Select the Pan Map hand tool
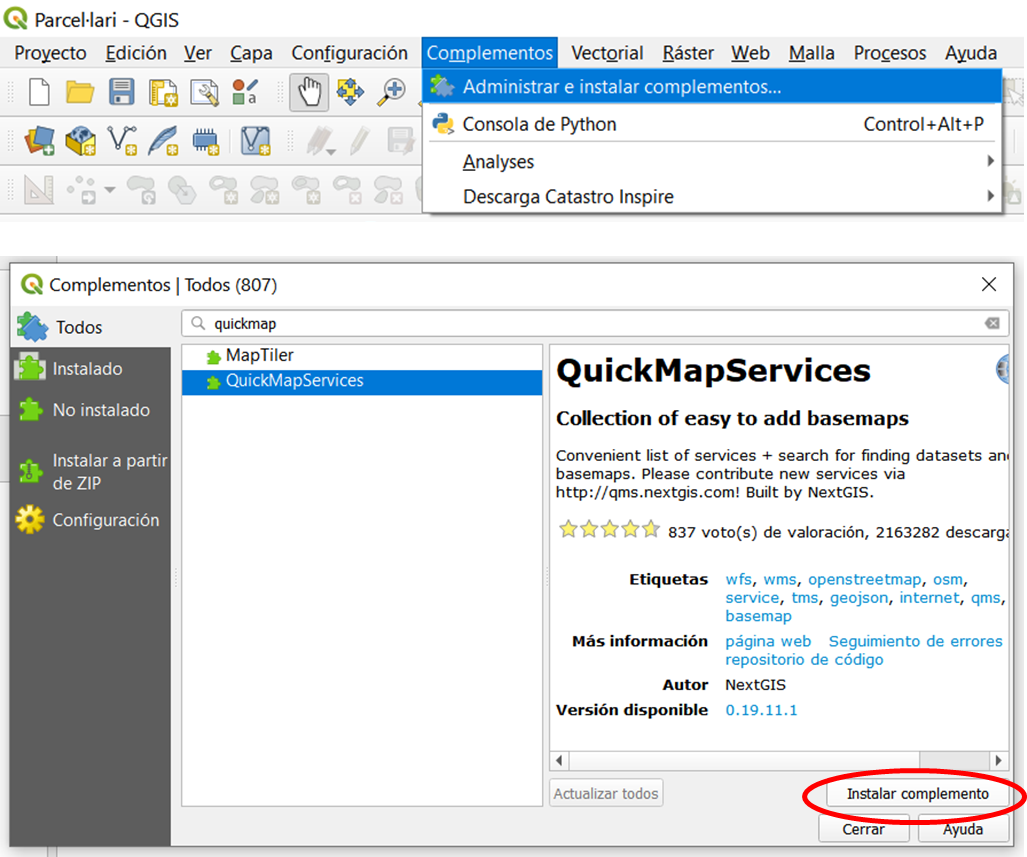Viewport: 1027px width, 857px height. pyautogui.click(x=309, y=92)
